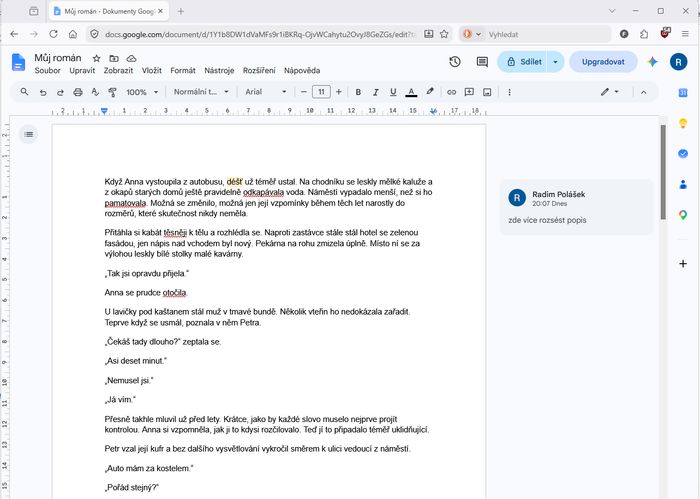Check the cloud save status icon

pos(131,58)
